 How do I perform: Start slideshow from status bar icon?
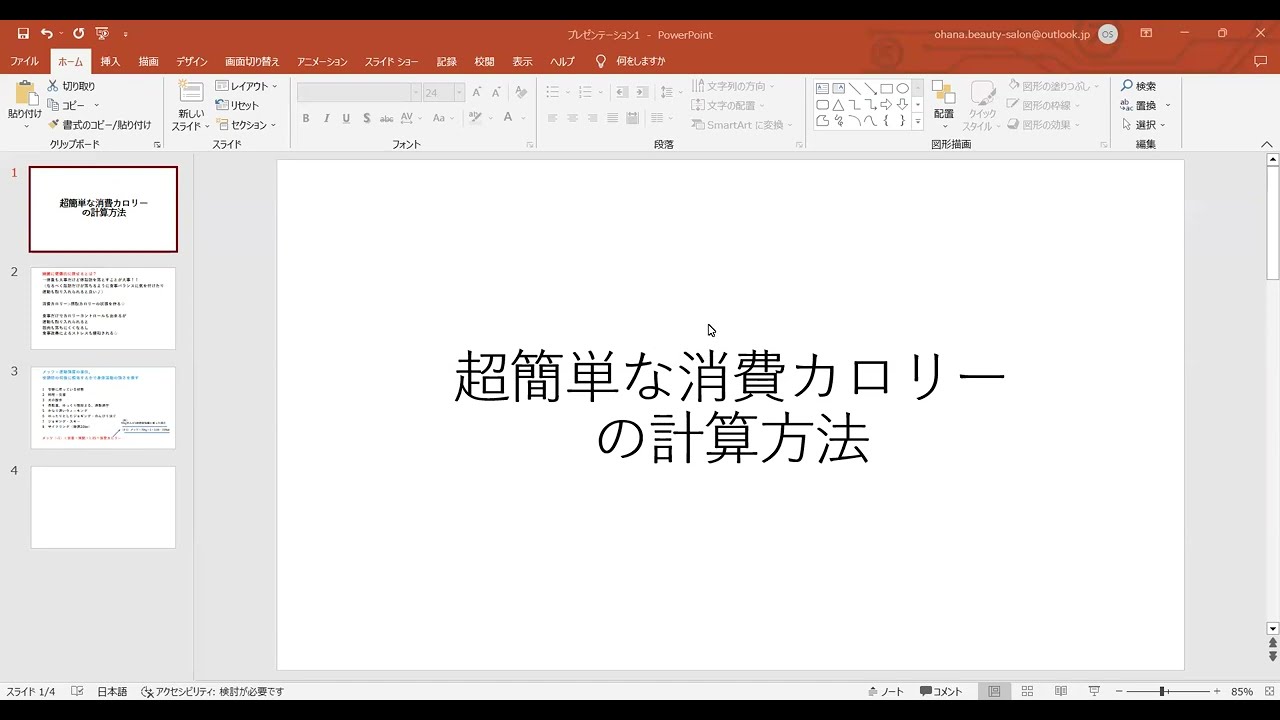click(x=1094, y=691)
